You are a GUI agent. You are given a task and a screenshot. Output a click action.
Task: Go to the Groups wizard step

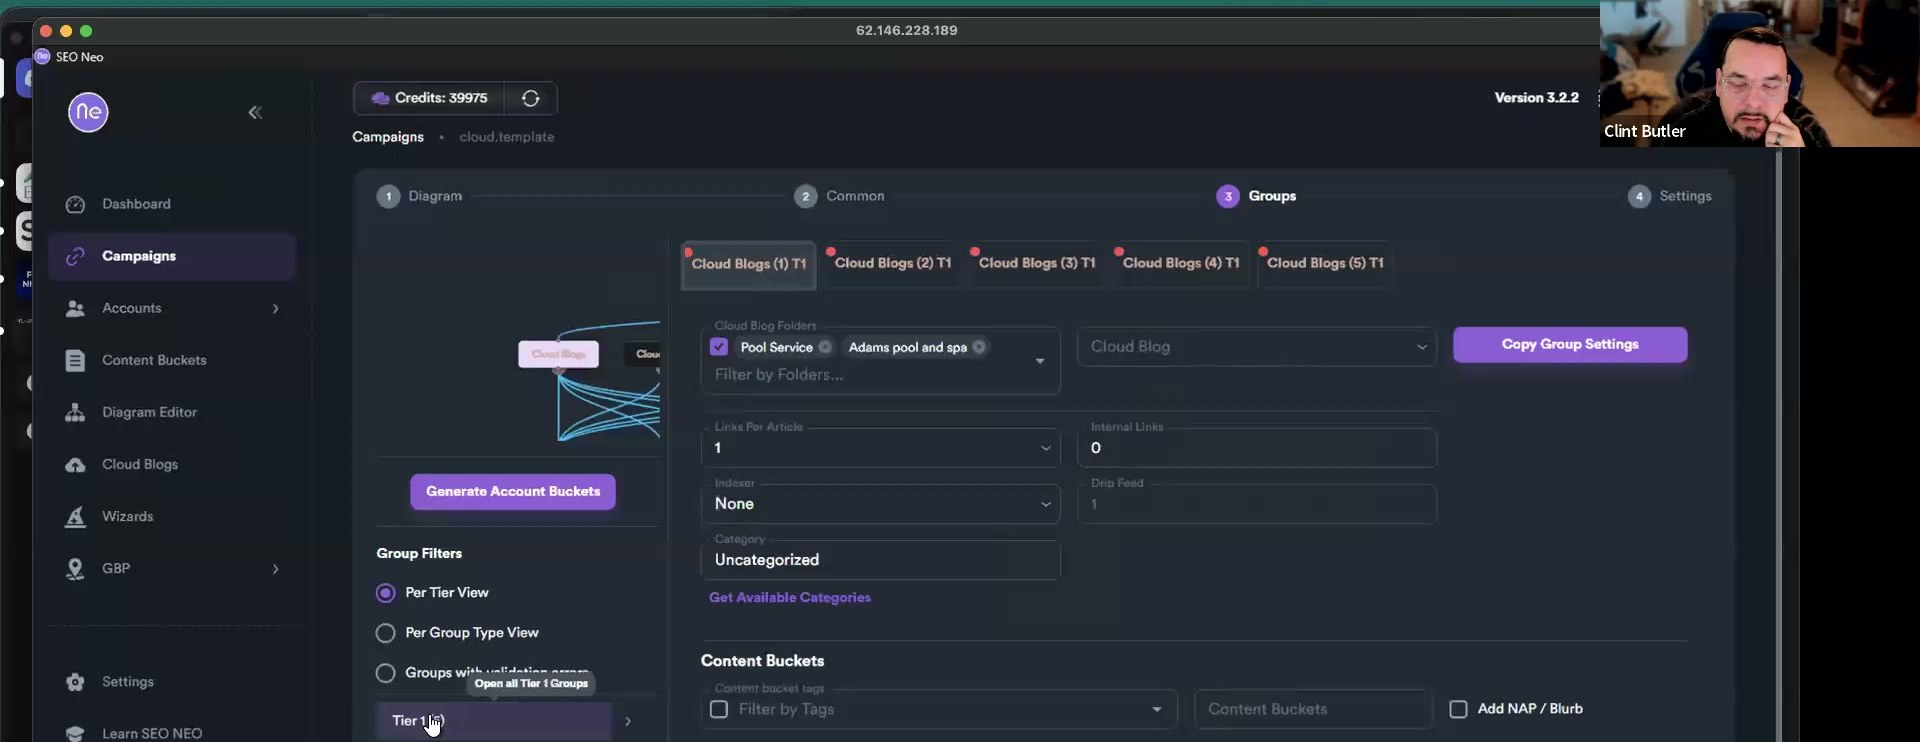[x=1257, y=196]
